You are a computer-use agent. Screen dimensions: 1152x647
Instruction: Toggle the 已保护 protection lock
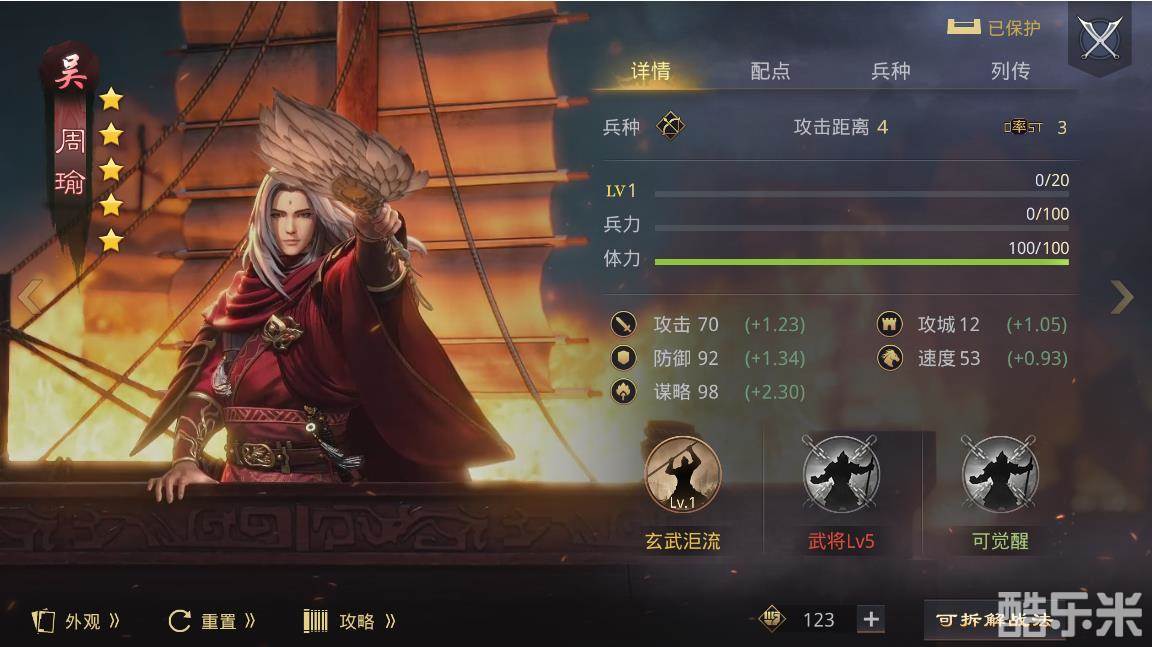coord(993,28)
